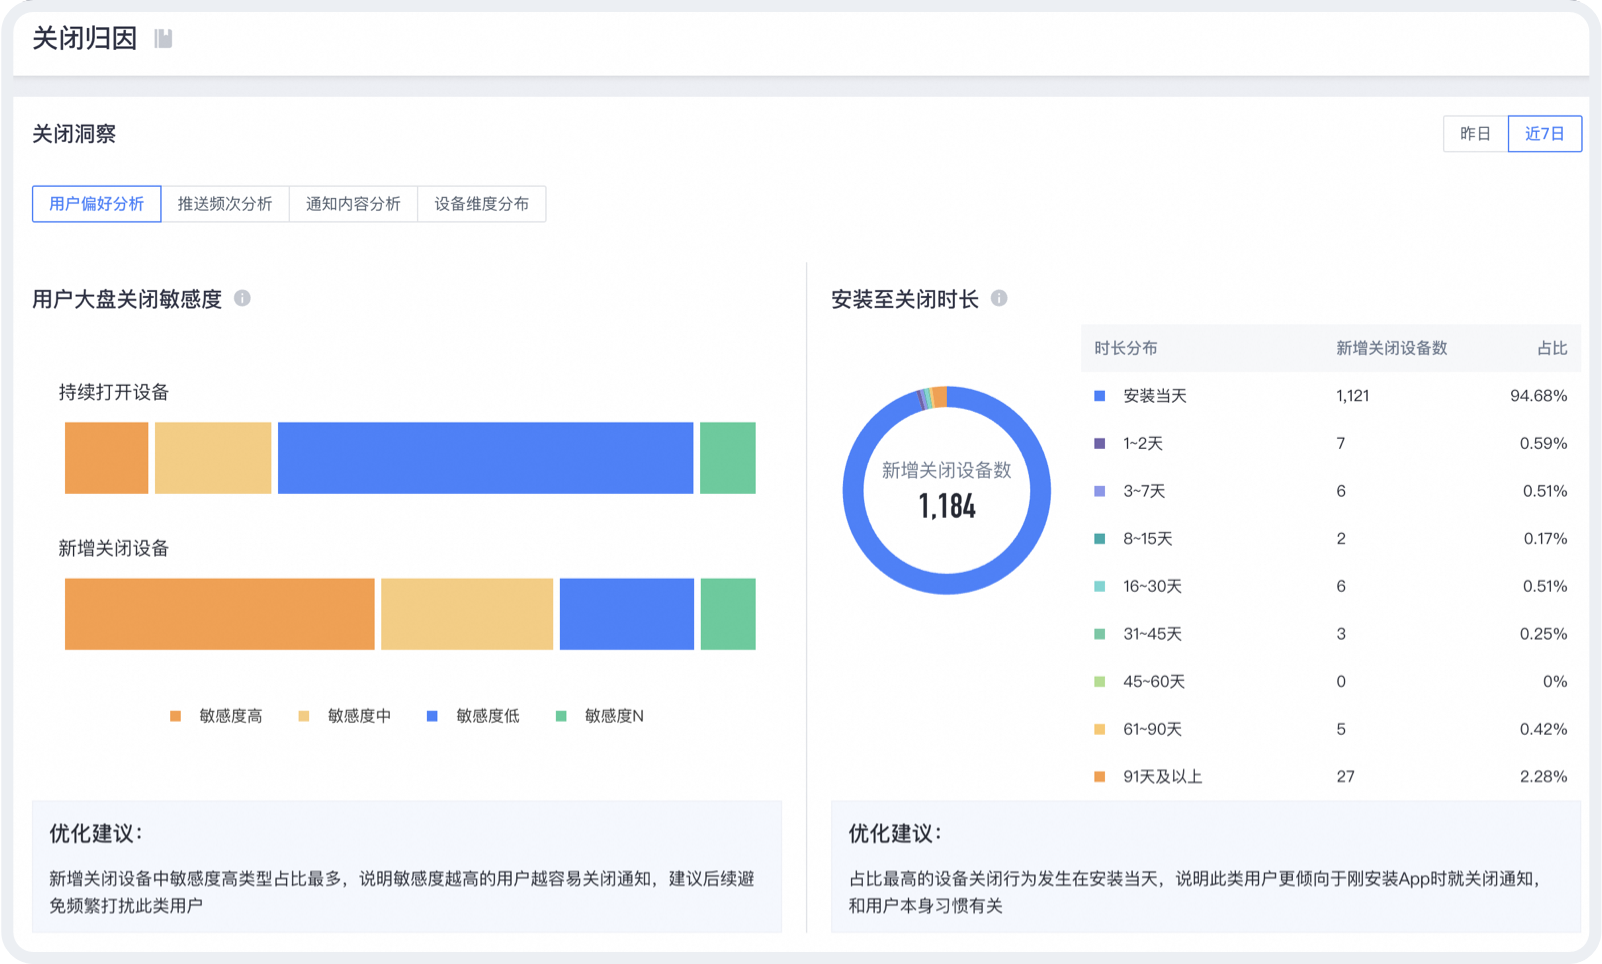This screenshot has height=964, width=1602.
Task: Toggle 敏感度低 legend item
Action: point(473,716)
